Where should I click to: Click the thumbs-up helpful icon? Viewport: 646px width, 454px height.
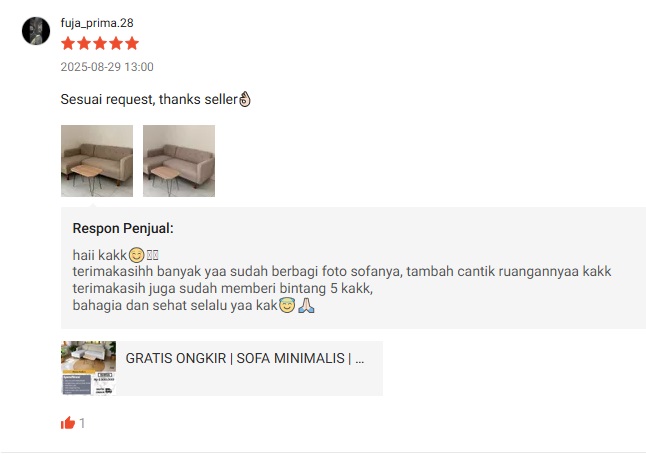pyautogui.click(x=68, y=423)
